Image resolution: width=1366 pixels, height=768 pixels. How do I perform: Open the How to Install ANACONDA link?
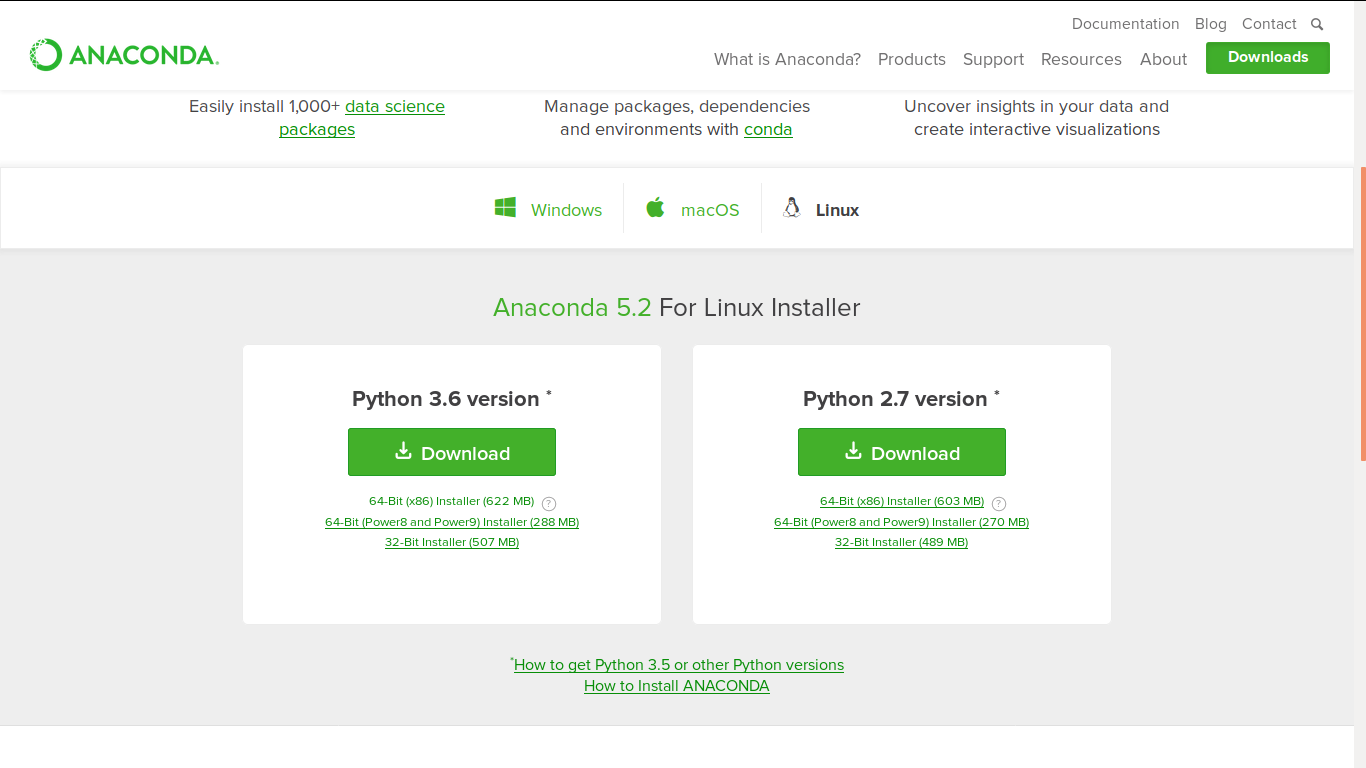[676, 686]
